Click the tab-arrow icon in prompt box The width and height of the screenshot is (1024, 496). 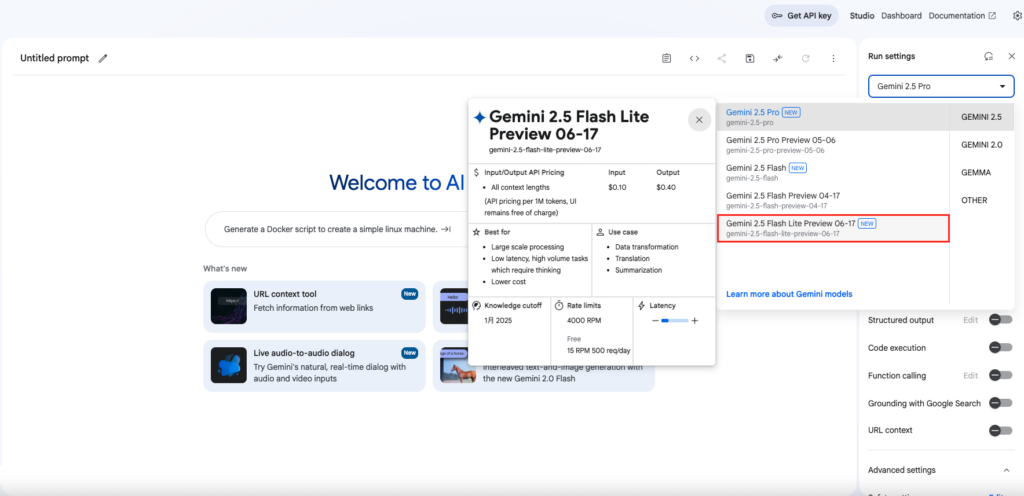[446, 229]
